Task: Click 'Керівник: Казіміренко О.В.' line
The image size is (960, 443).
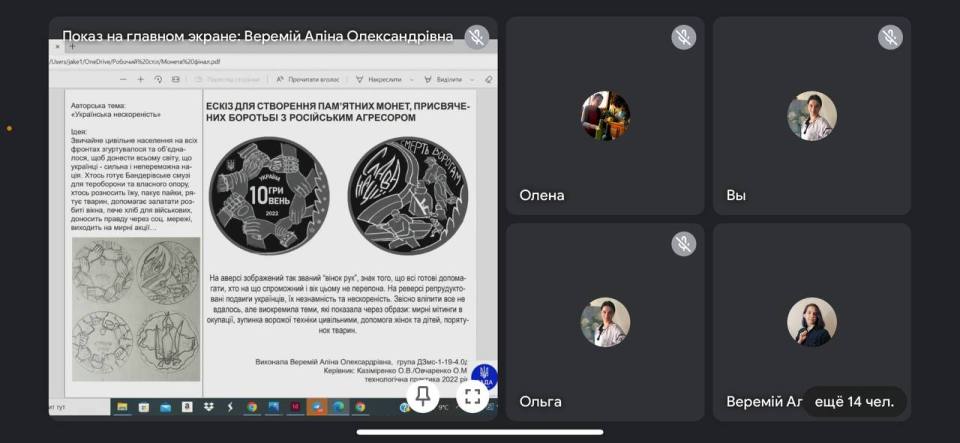Action: (395, 371)
